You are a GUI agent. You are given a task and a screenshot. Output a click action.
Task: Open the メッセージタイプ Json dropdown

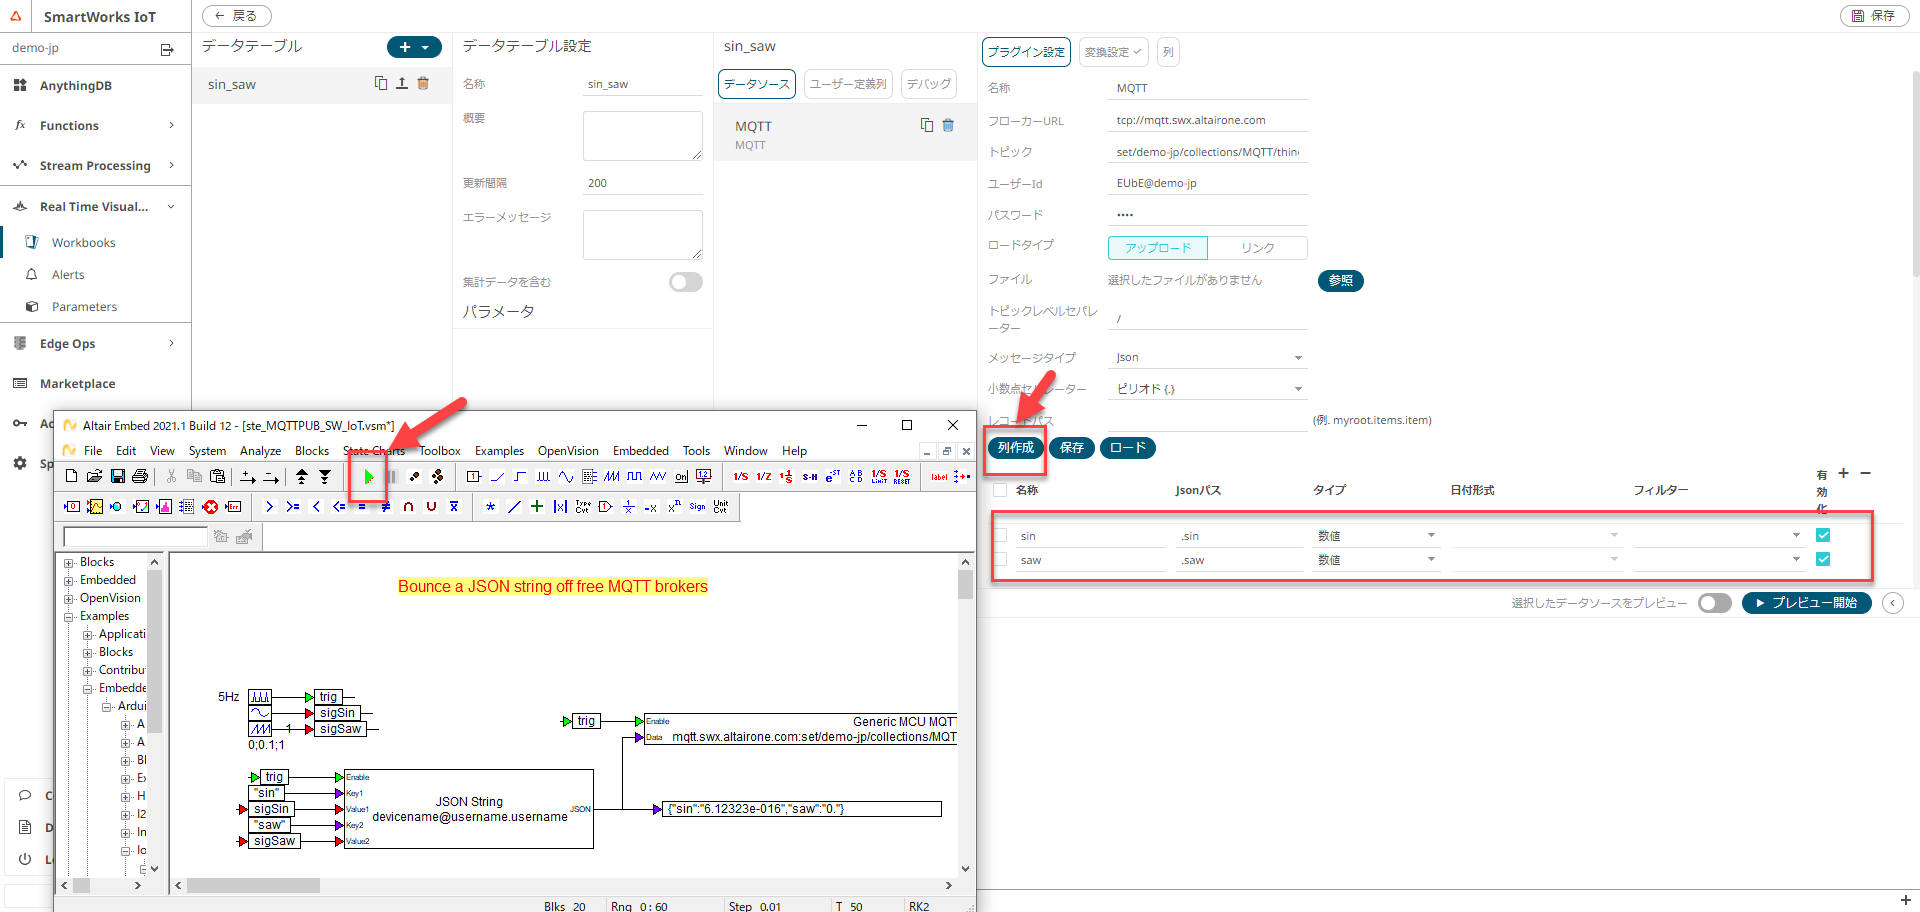[1297, 357]
